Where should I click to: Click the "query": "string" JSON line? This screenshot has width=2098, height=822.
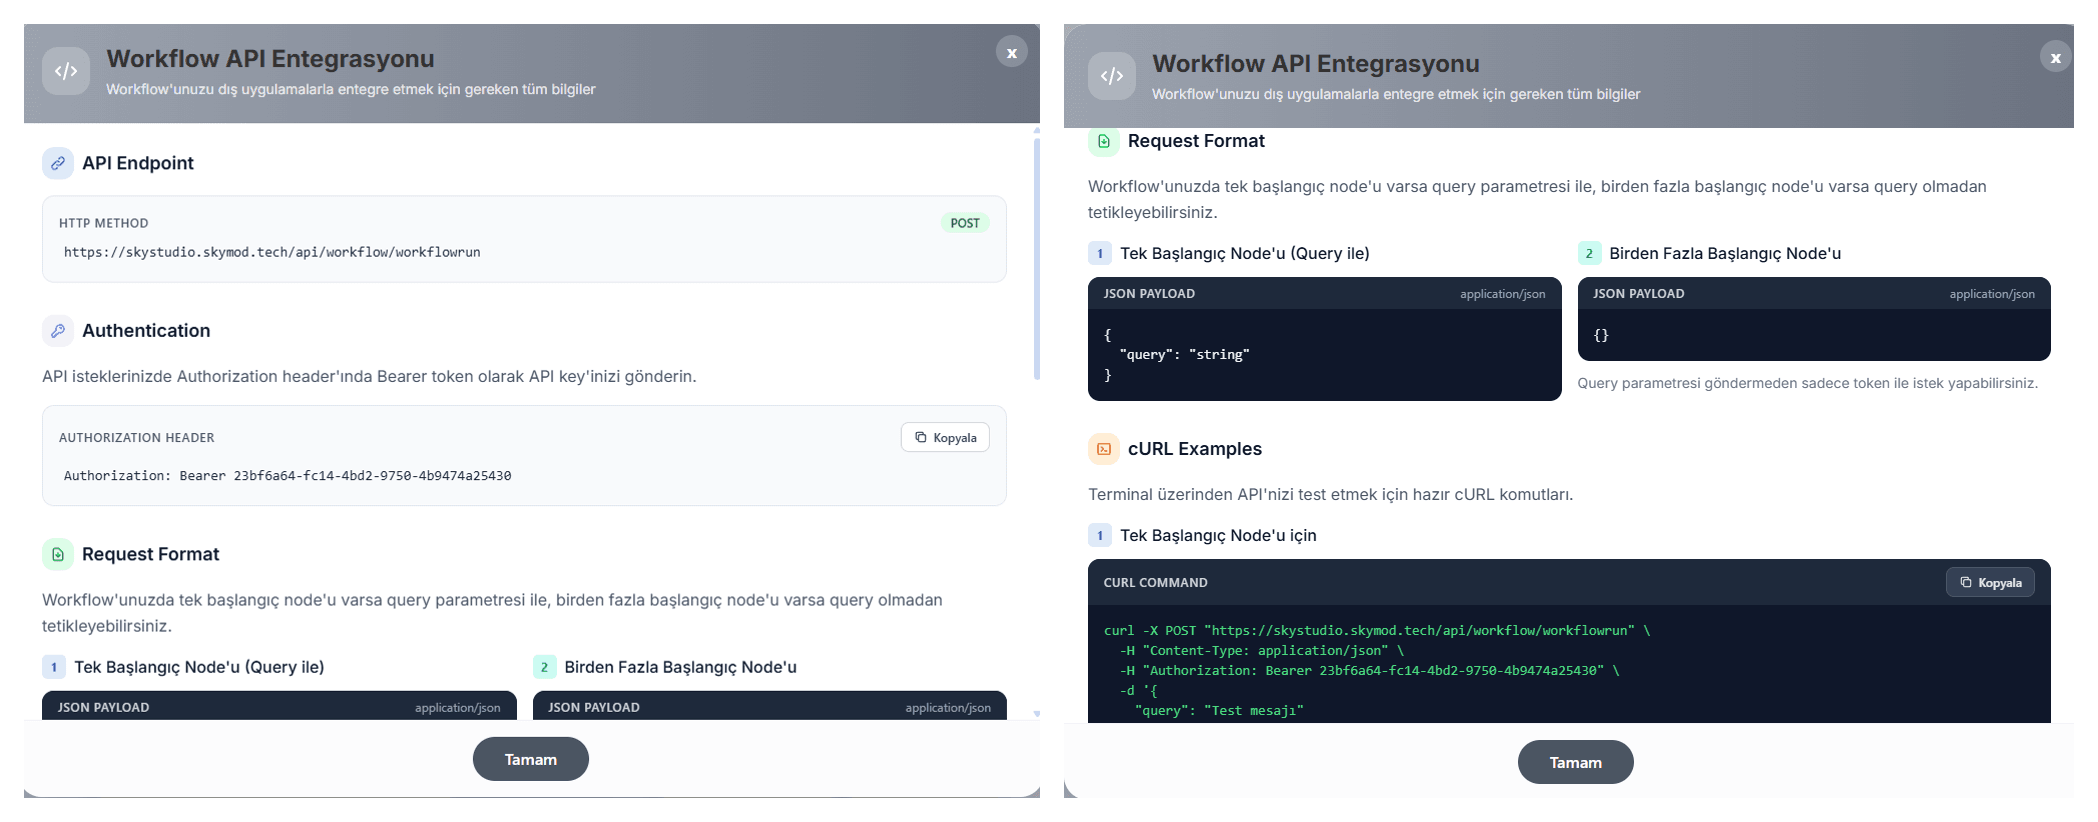(1184, 355)
